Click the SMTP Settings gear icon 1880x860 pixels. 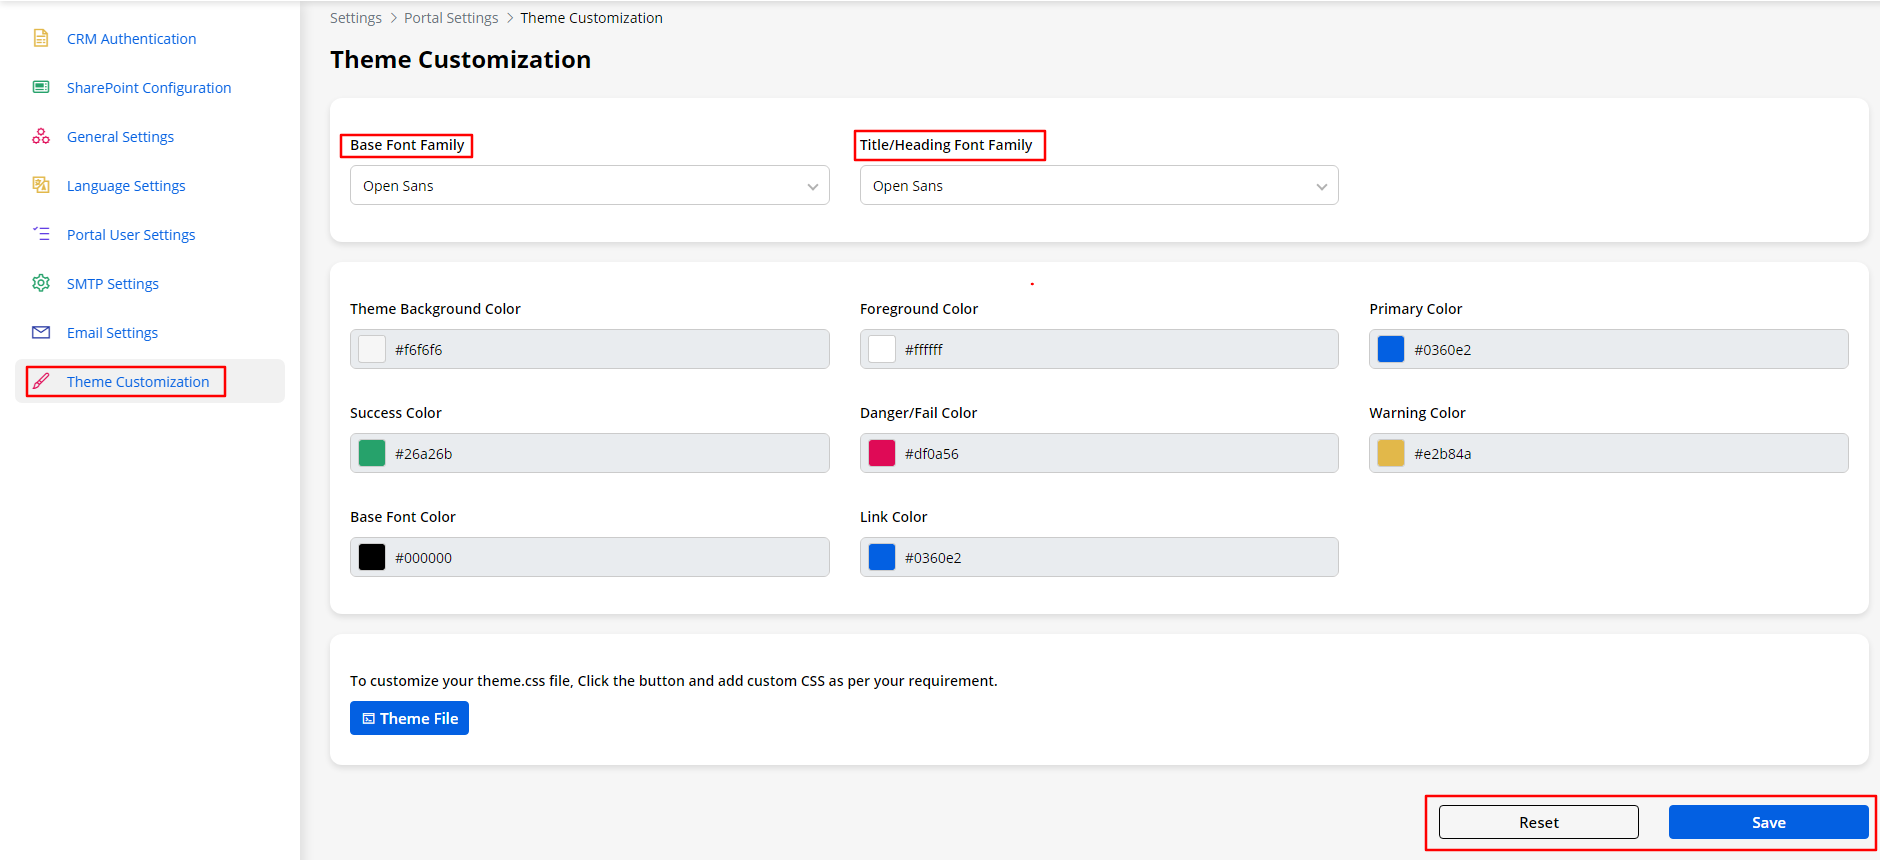coord(41,283)
